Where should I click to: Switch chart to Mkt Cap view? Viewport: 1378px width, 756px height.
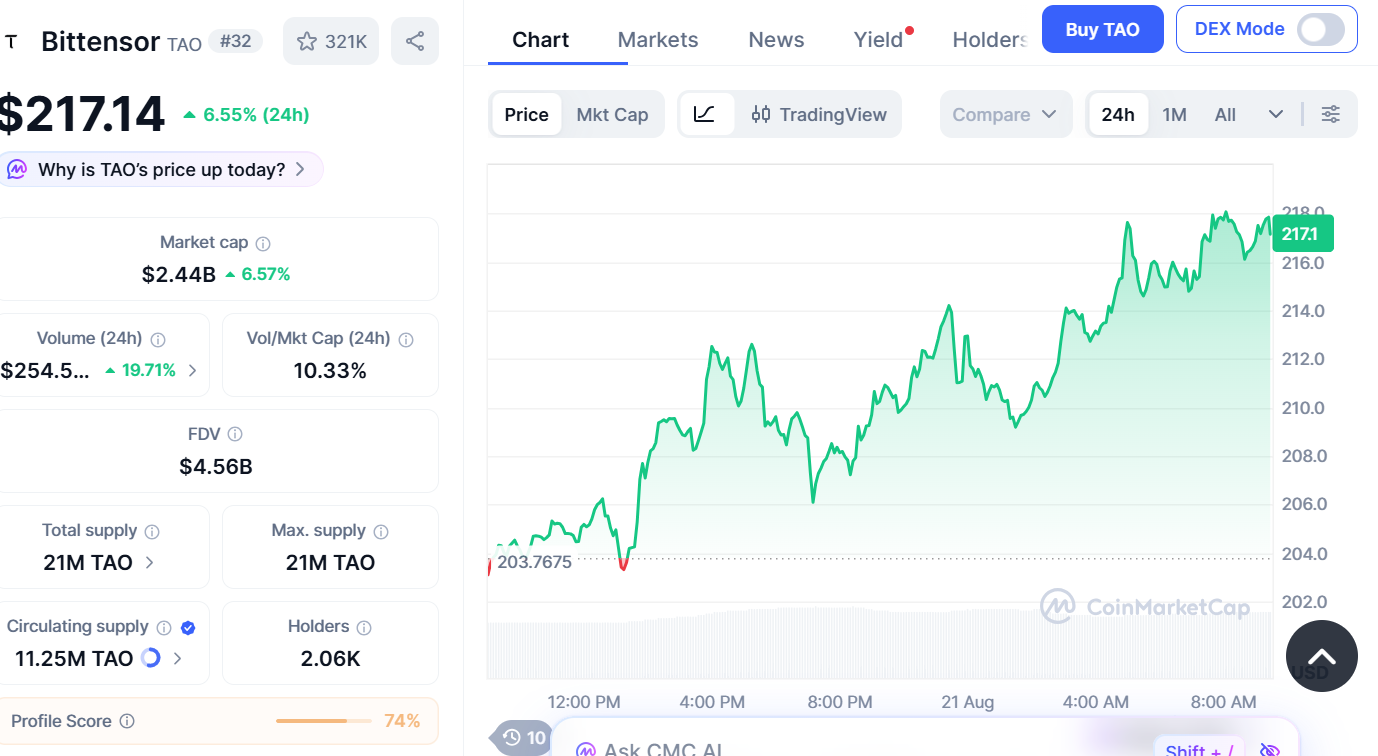pos(612,114)
